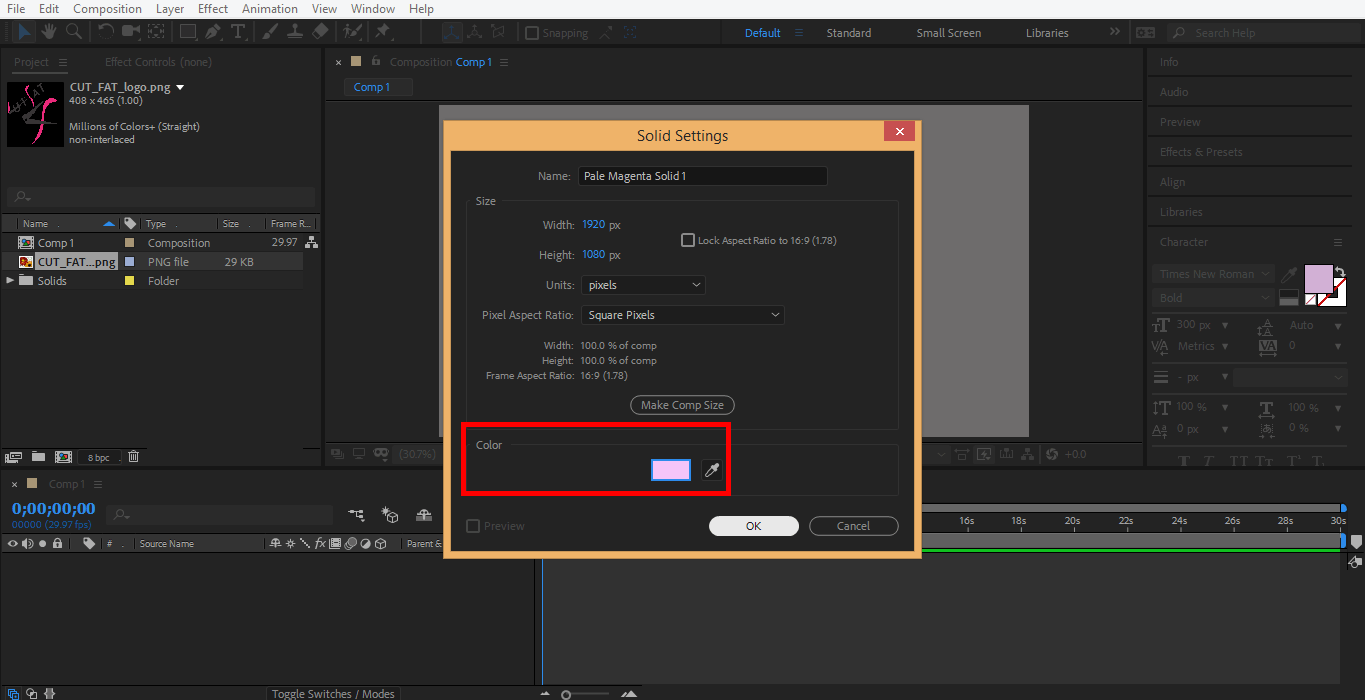Open the Composition Mini-Flowchart in timeline
The width and height of the screenshot is (1365, 700).
(x=356, y=514)
